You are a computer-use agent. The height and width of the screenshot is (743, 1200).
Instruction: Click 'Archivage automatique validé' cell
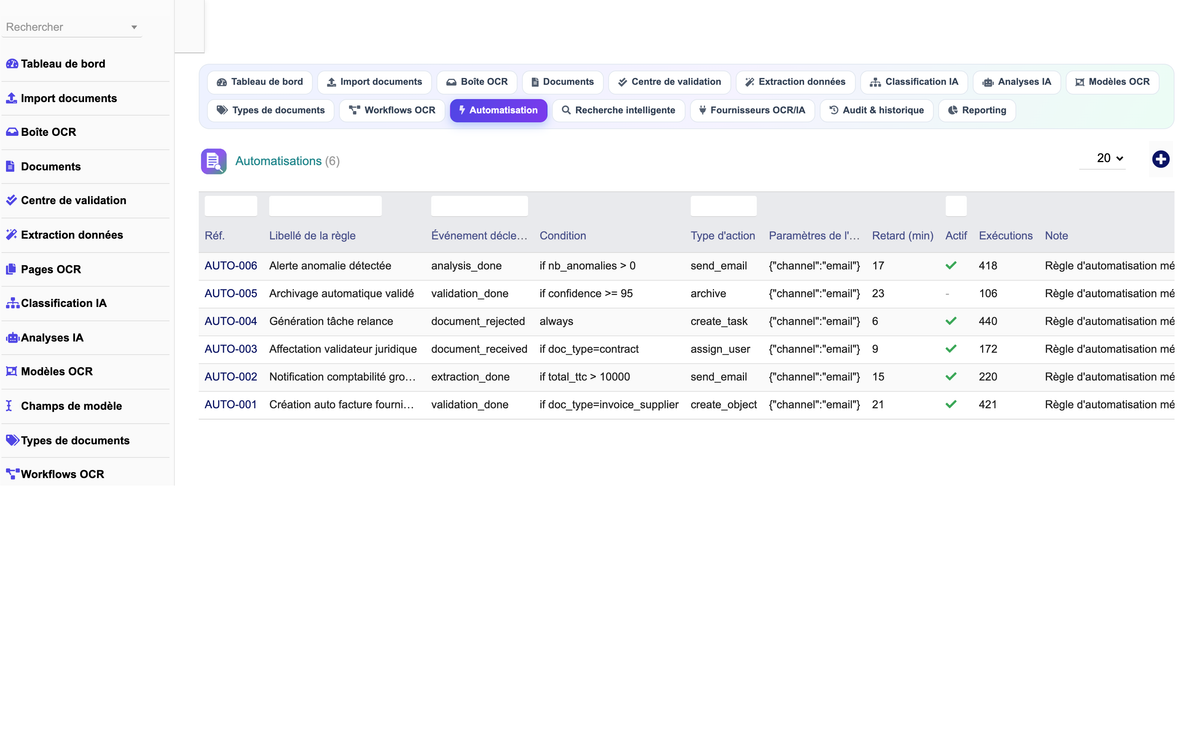(341, 294)
